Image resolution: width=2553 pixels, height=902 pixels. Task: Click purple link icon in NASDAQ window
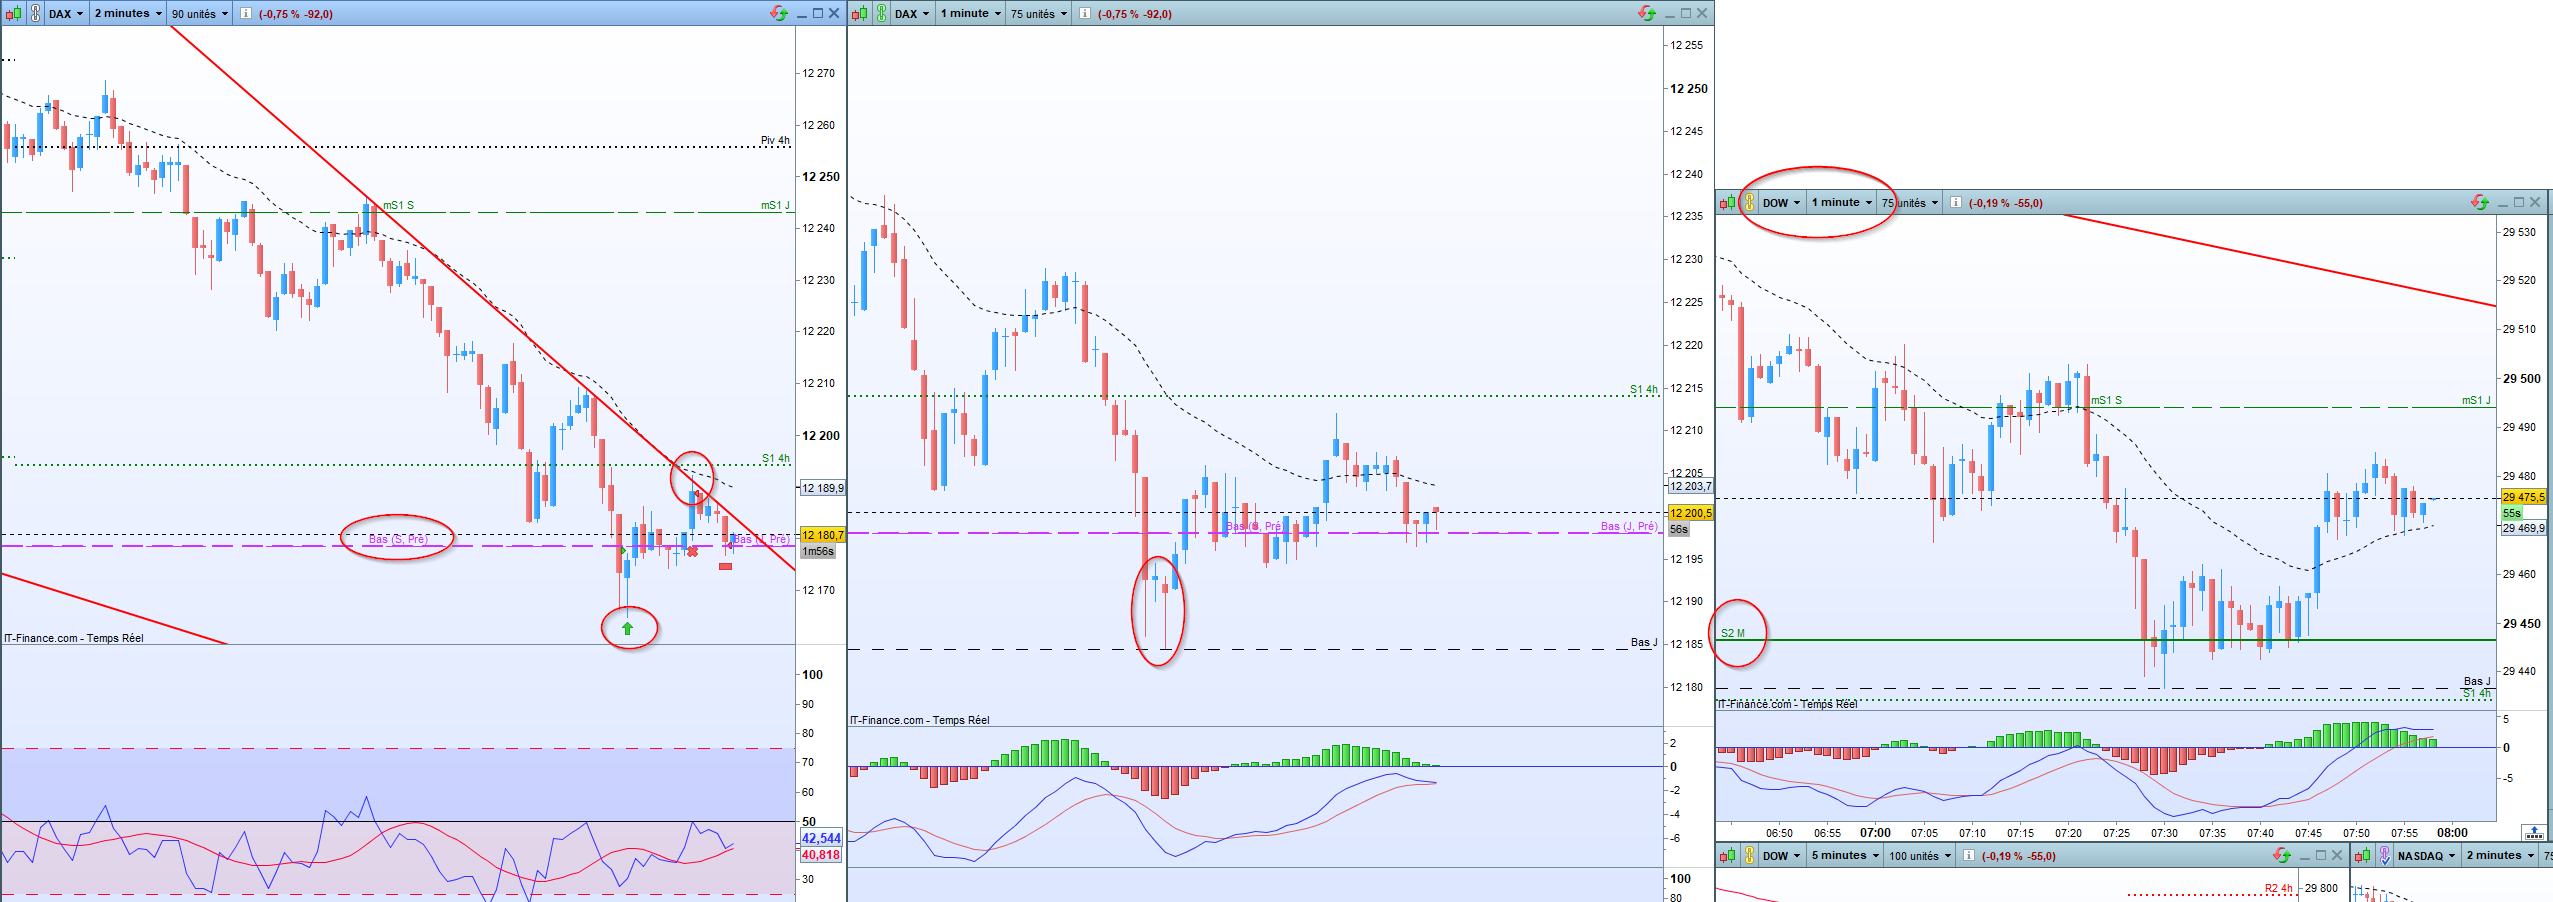pos(2385,856)
